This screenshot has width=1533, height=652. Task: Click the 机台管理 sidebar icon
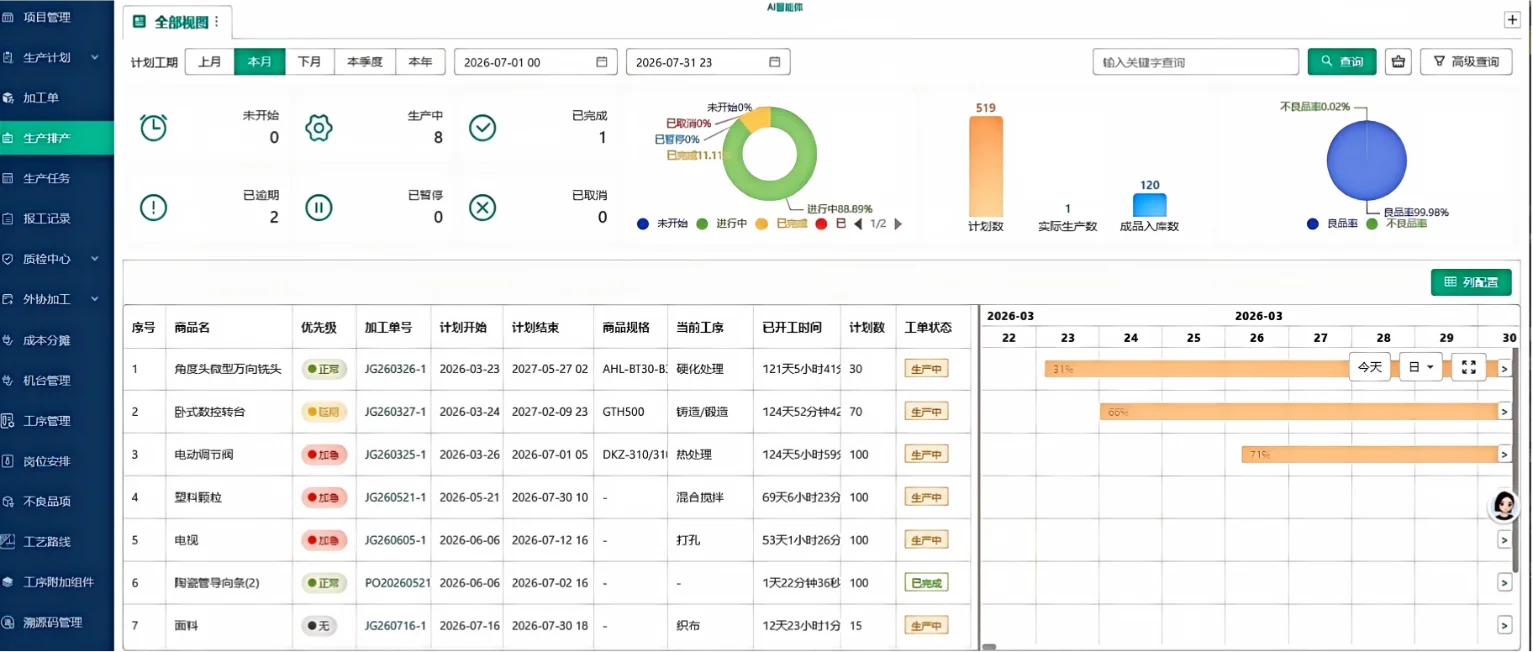coord(8,380)
